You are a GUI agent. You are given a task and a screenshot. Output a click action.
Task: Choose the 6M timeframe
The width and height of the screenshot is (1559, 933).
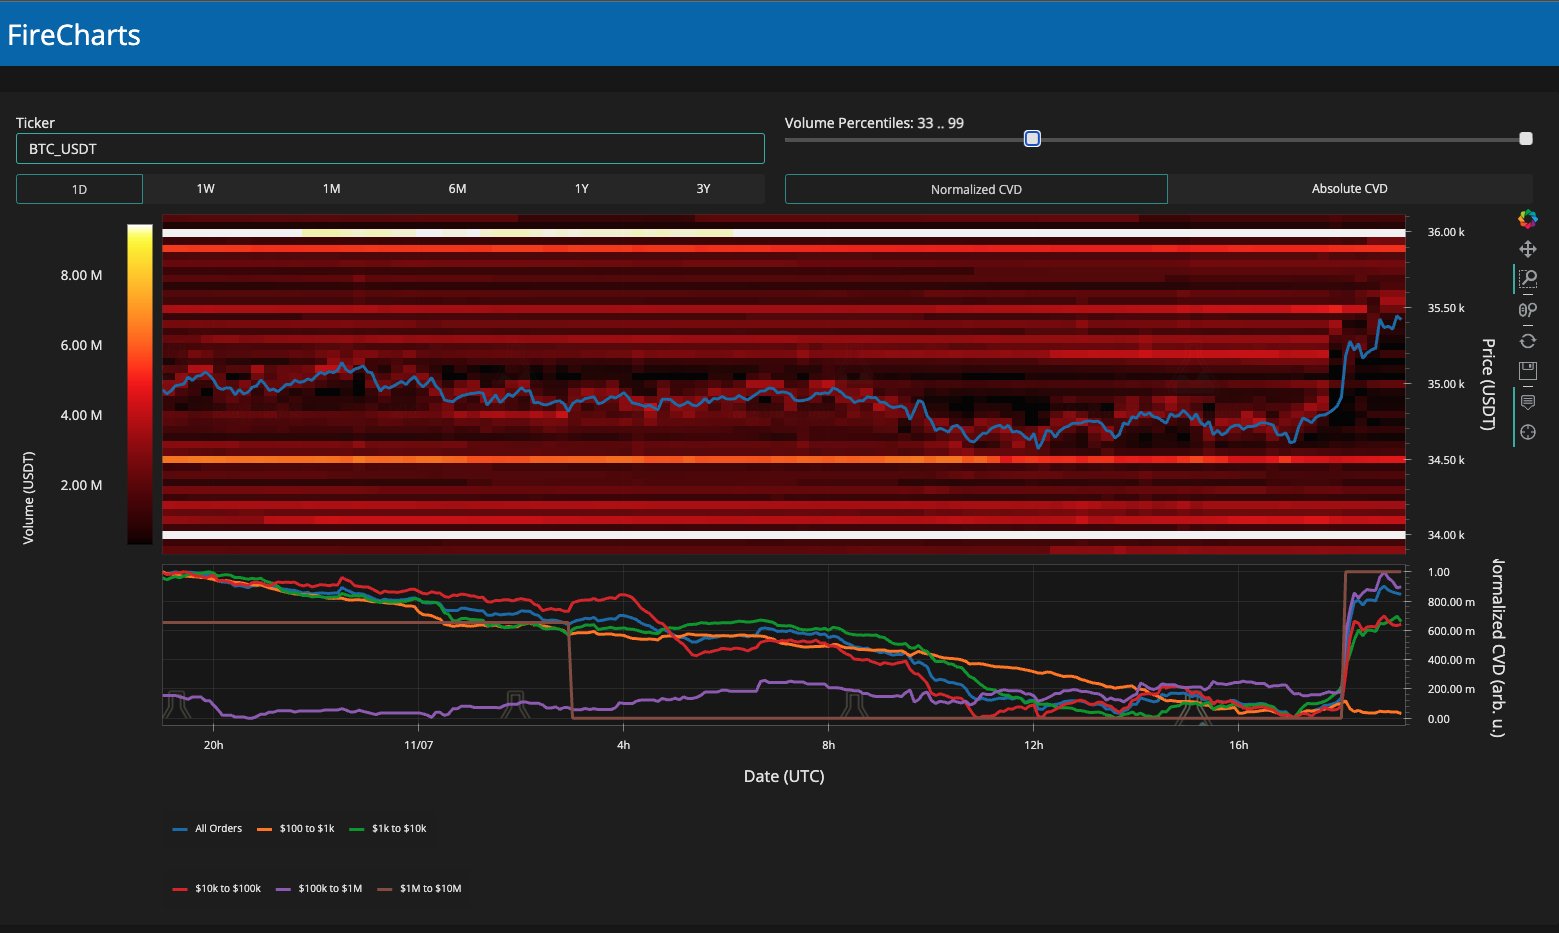point(457,189)
